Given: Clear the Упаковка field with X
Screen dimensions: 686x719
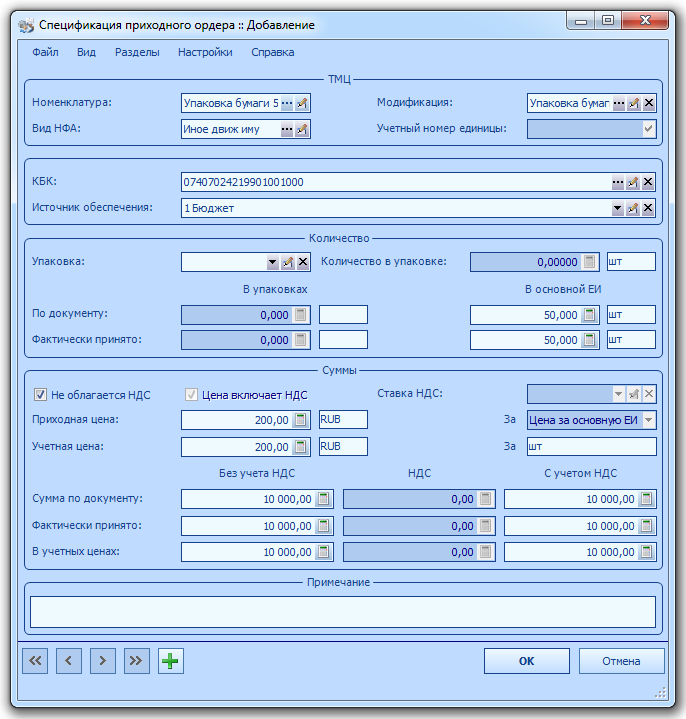Looking at the screenshot, I should coord(303,262).
